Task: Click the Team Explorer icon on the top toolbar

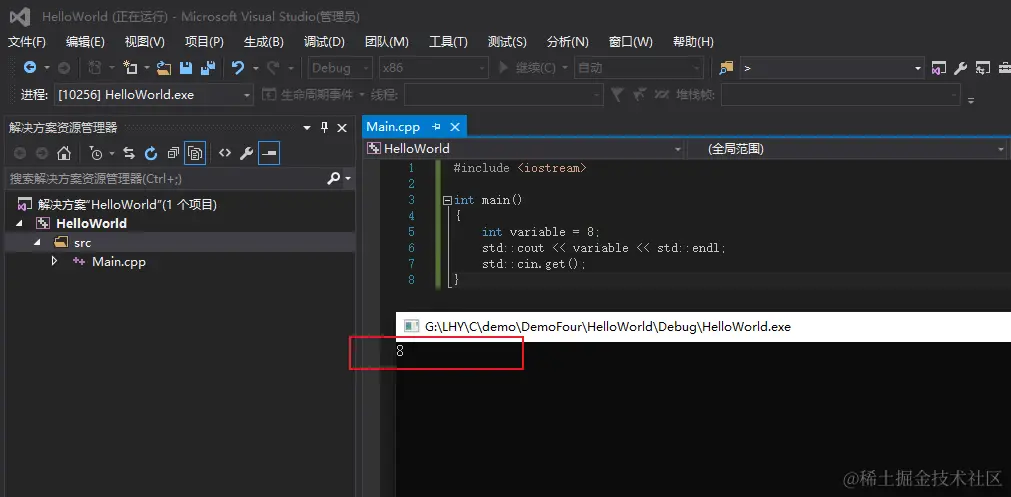Action: 983,68
